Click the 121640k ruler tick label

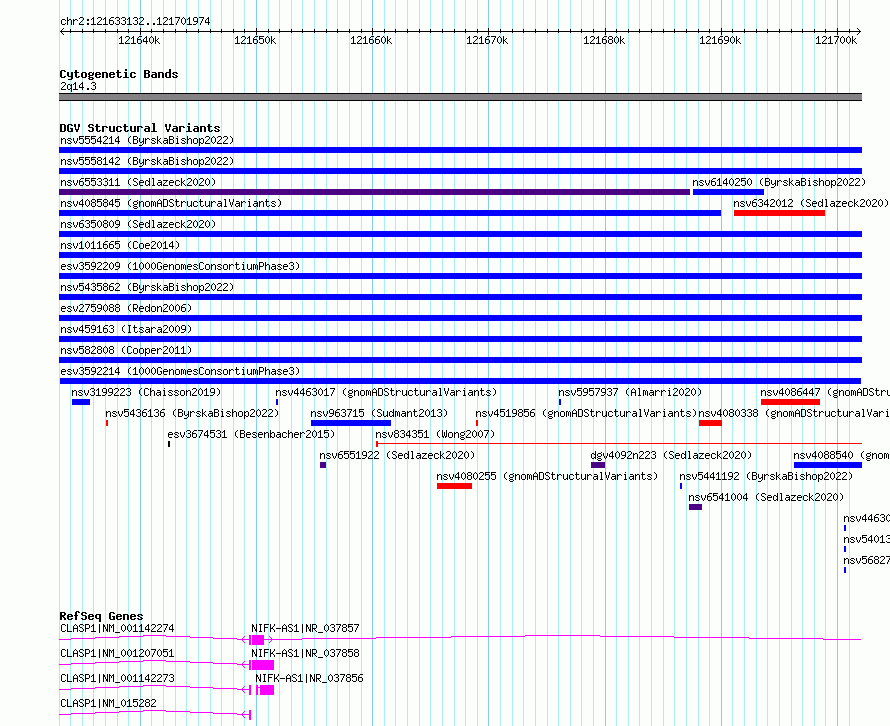139,40
